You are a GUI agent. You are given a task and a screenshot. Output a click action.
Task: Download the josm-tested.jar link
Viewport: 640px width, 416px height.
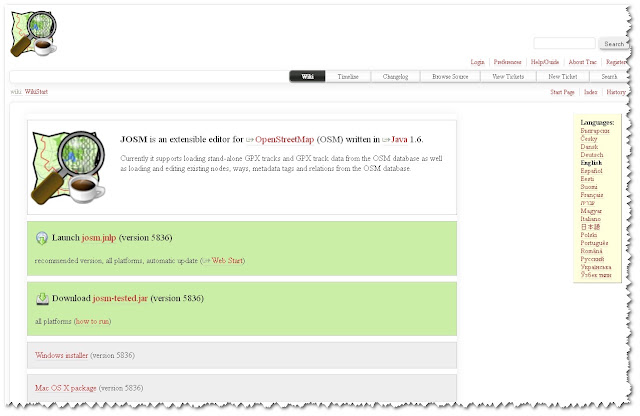pyautogui.click(x=120, y=298)
